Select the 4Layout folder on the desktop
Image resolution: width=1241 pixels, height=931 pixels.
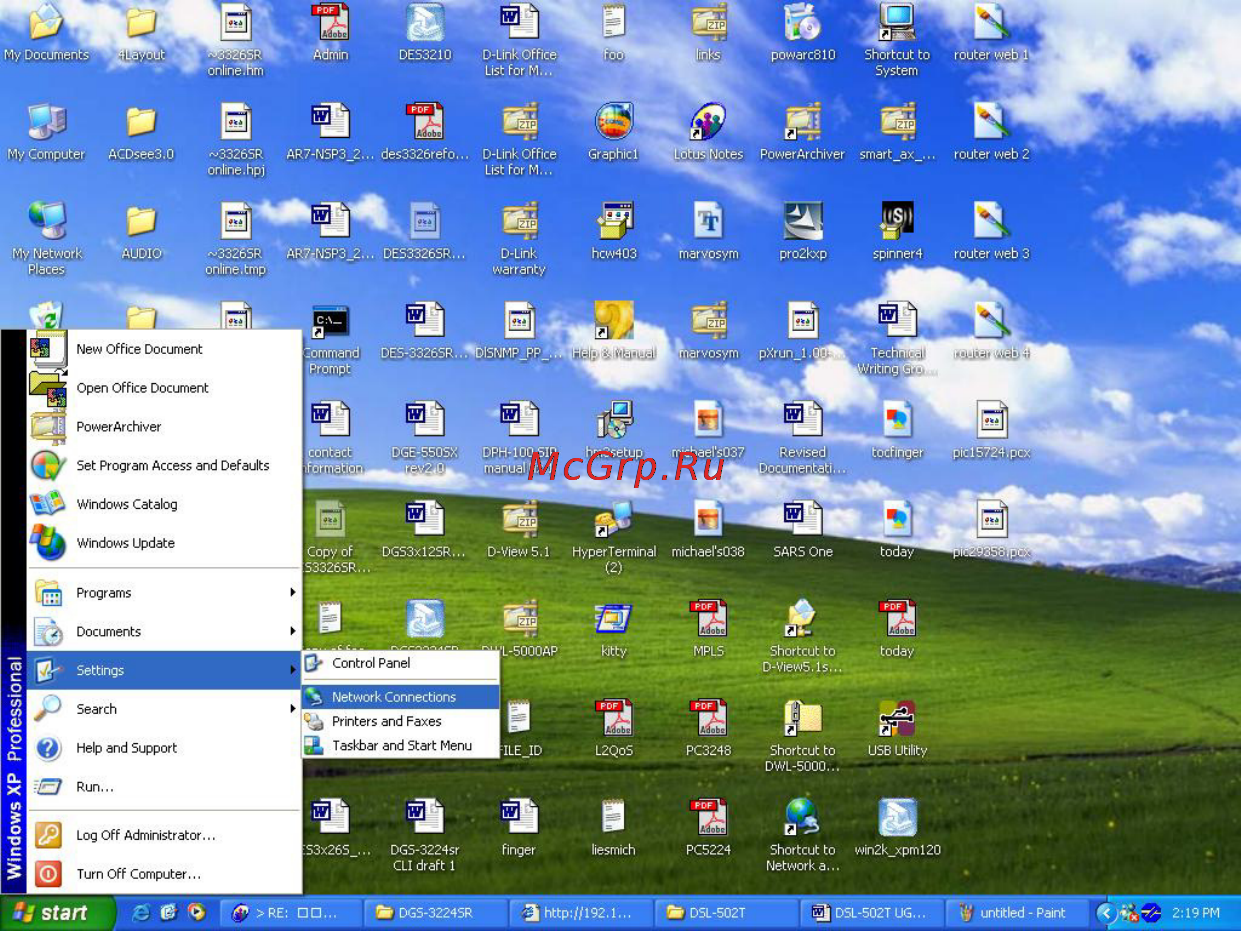click(x=141, y=24)
